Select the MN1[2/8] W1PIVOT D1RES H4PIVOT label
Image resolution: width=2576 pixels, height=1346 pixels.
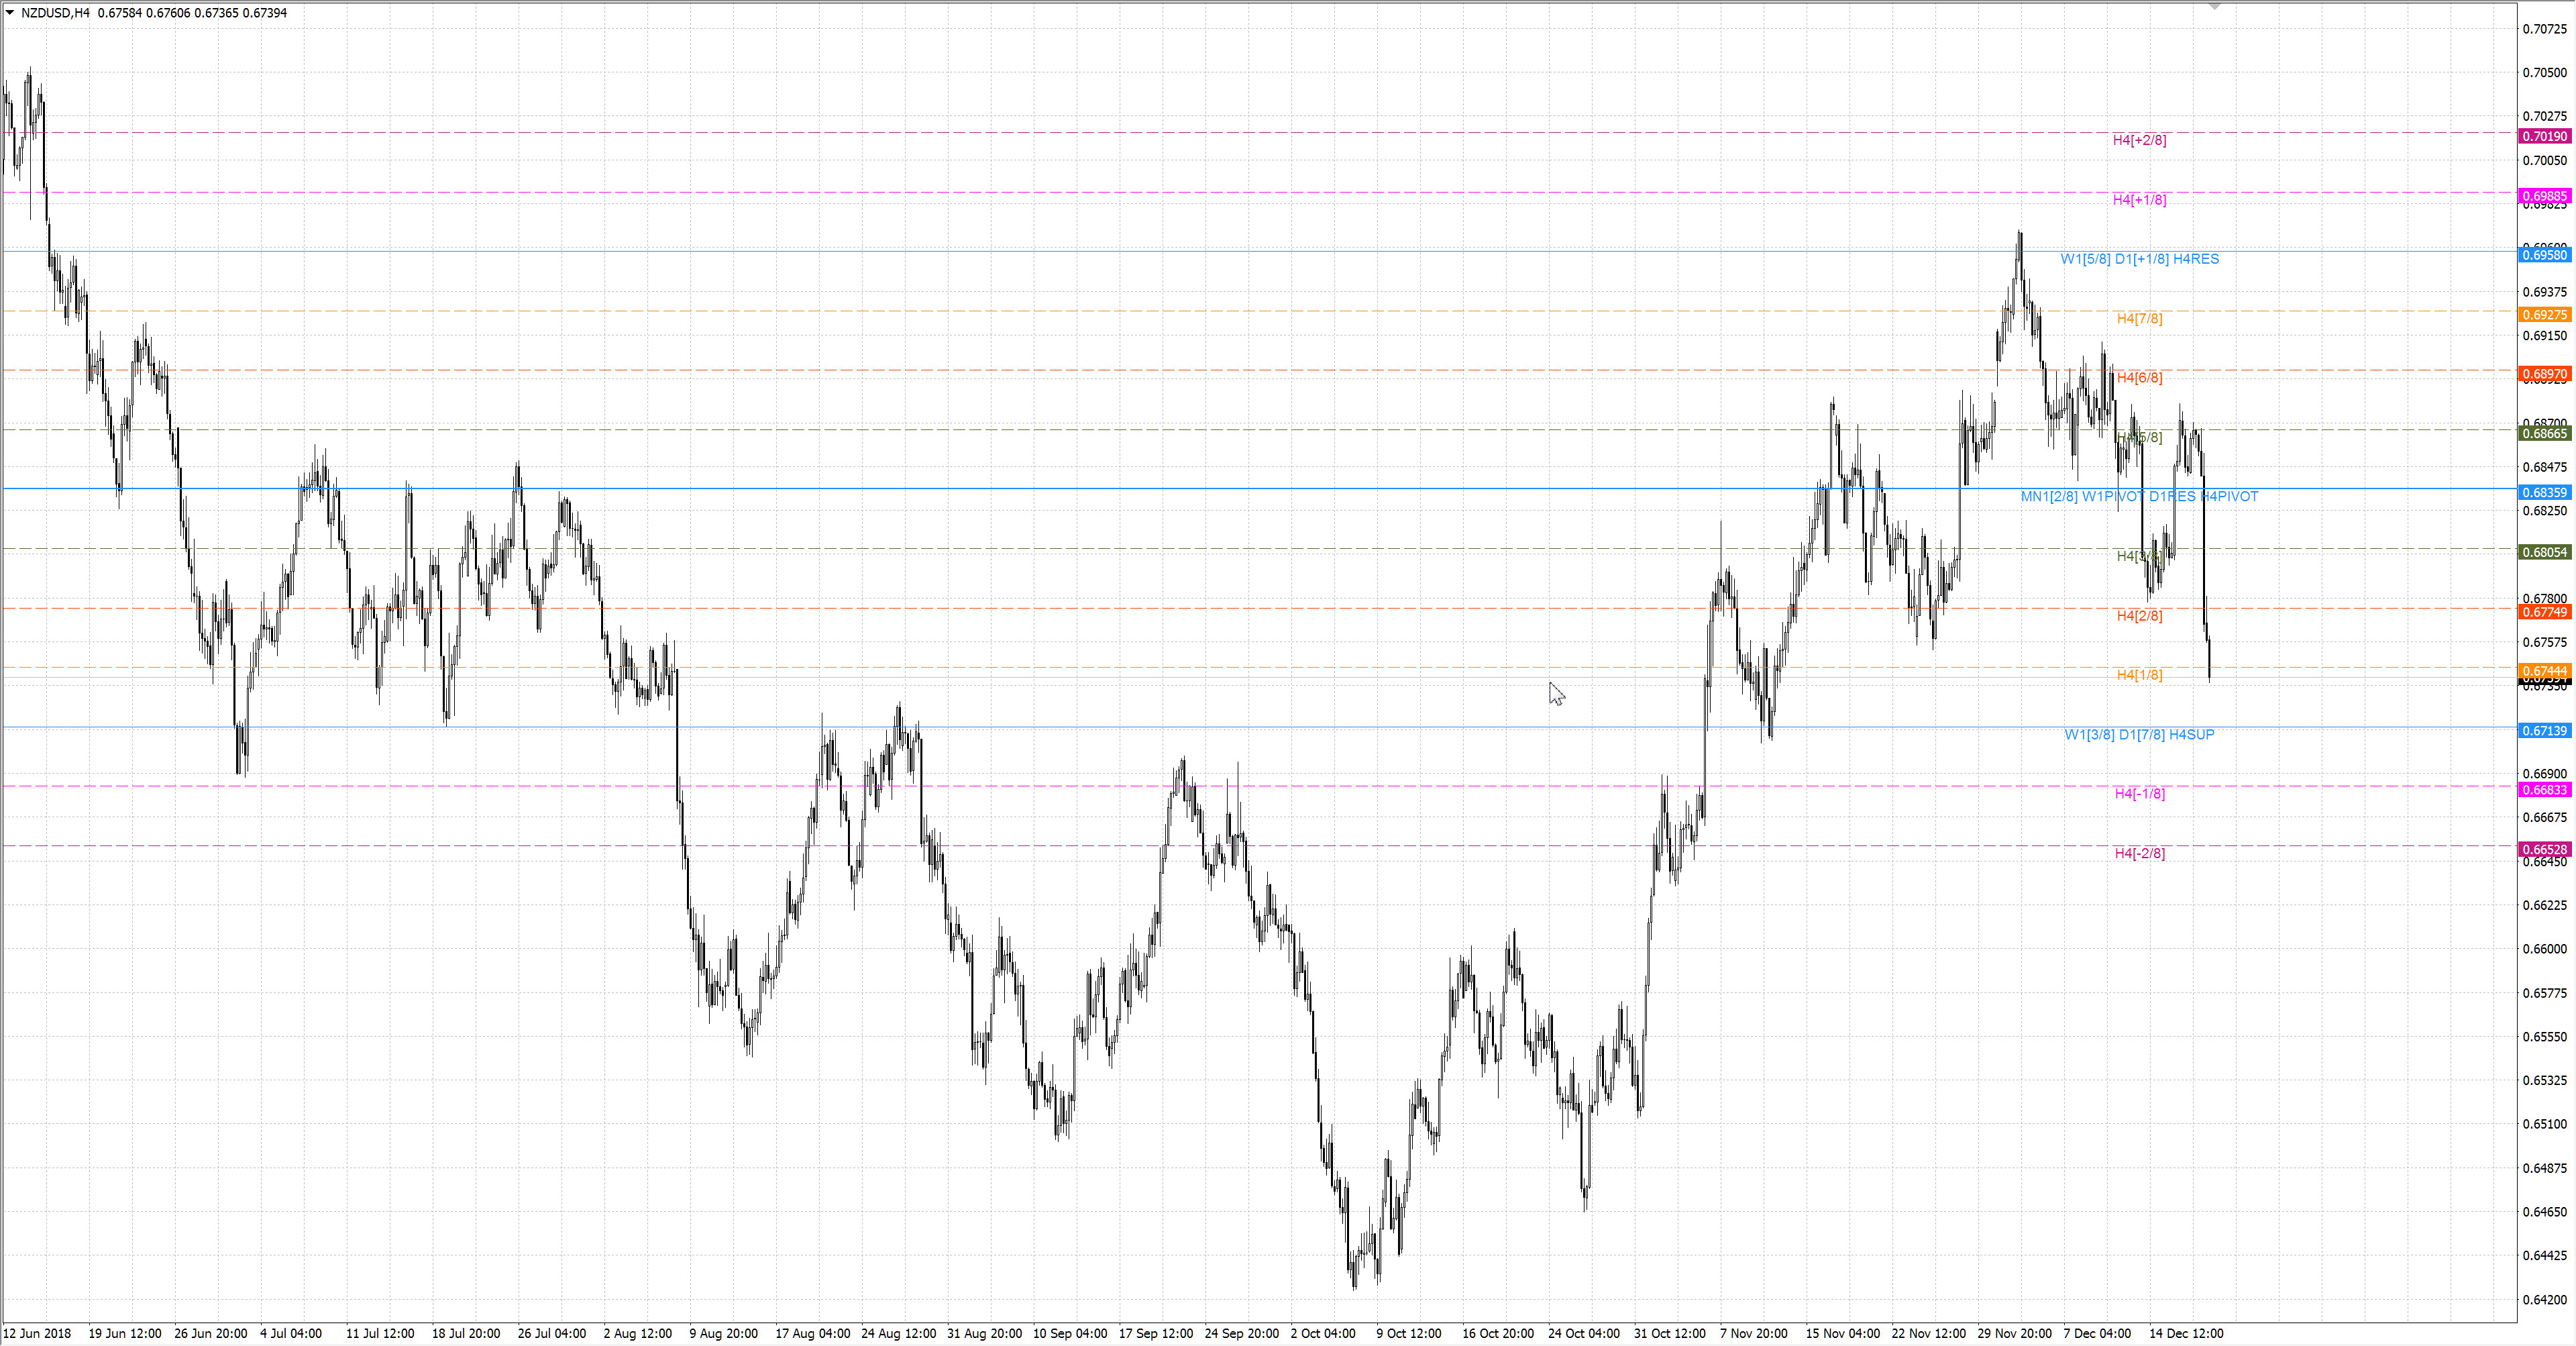tap(2139, 497)
